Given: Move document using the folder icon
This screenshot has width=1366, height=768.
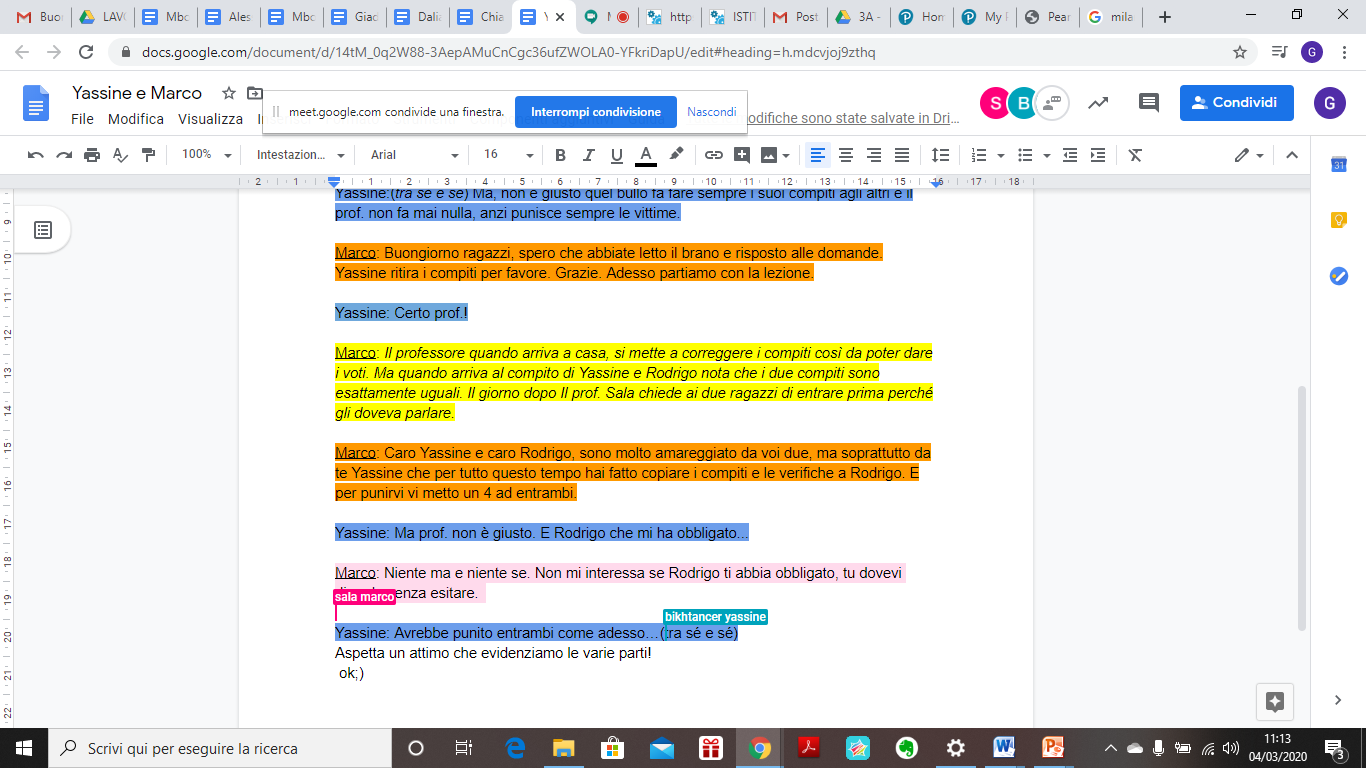Looking at the screenshot, I should click(x=254, y=93).
